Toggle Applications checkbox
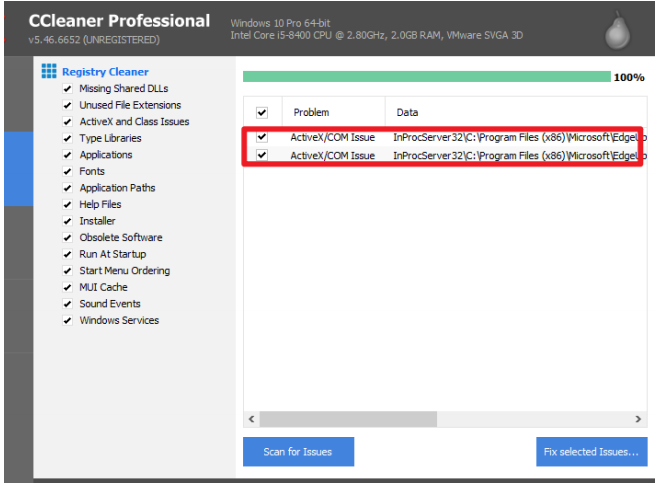This screenshot has height=489, width=659. [x=67, y=155]
